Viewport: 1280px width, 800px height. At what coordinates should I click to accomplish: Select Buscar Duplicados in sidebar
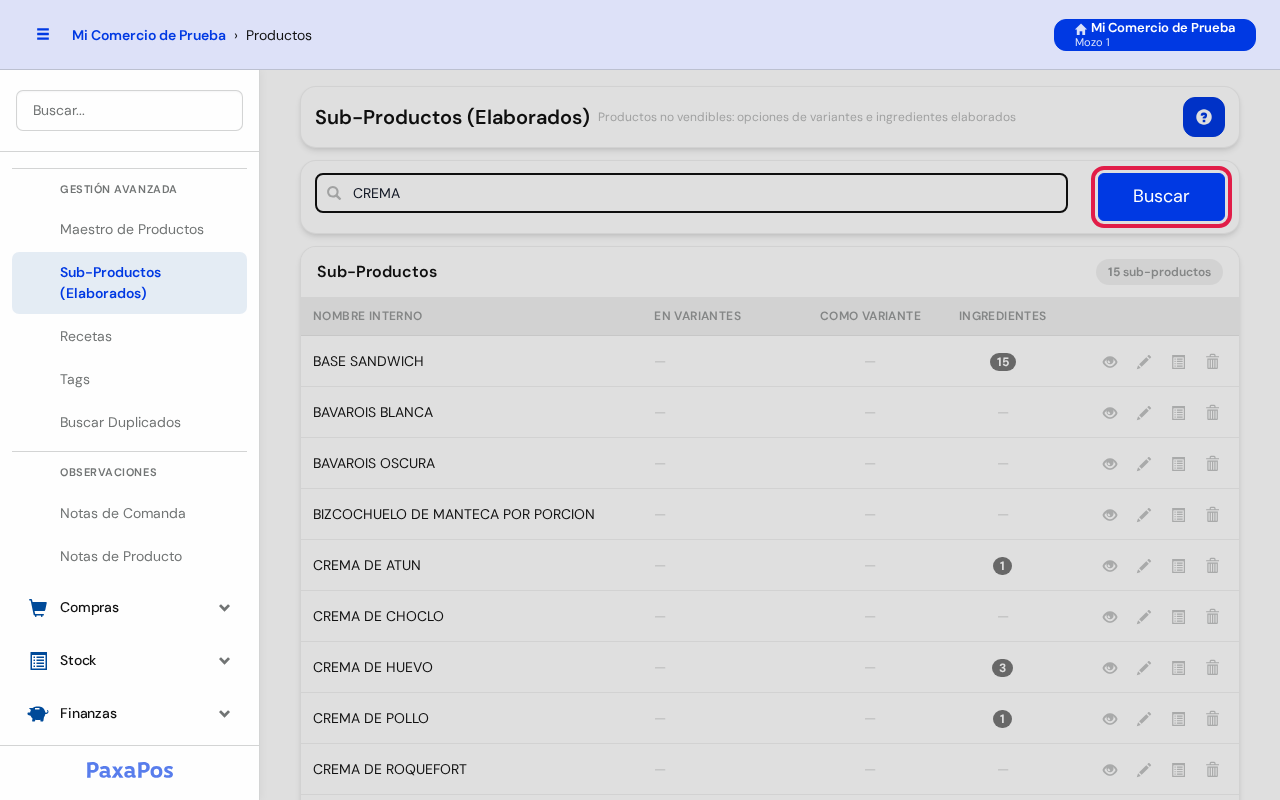(129, 423)
